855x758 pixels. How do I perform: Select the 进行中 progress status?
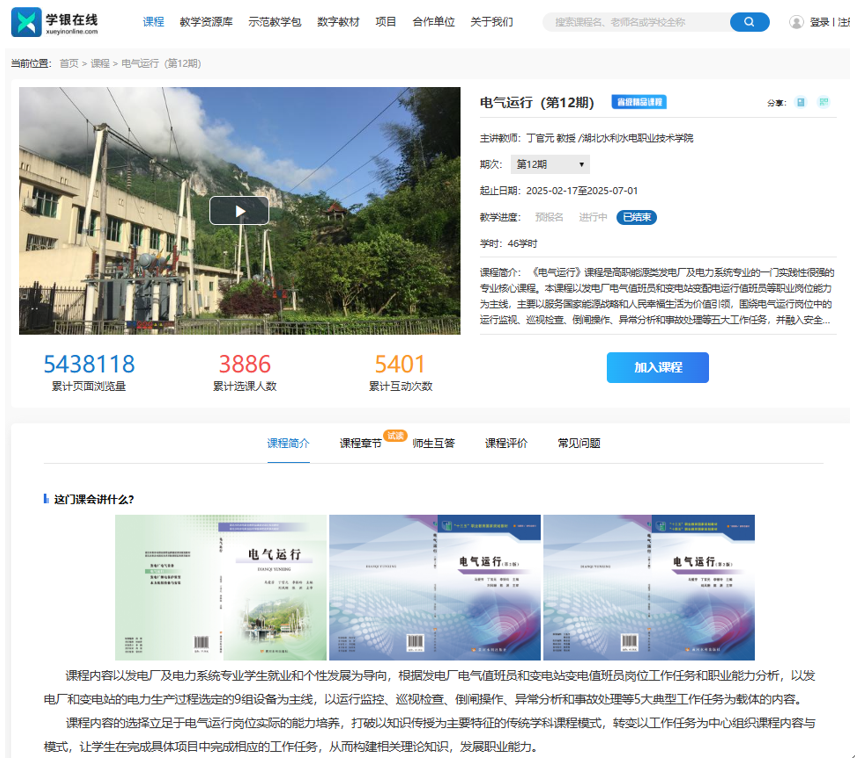tap(593, 217)
